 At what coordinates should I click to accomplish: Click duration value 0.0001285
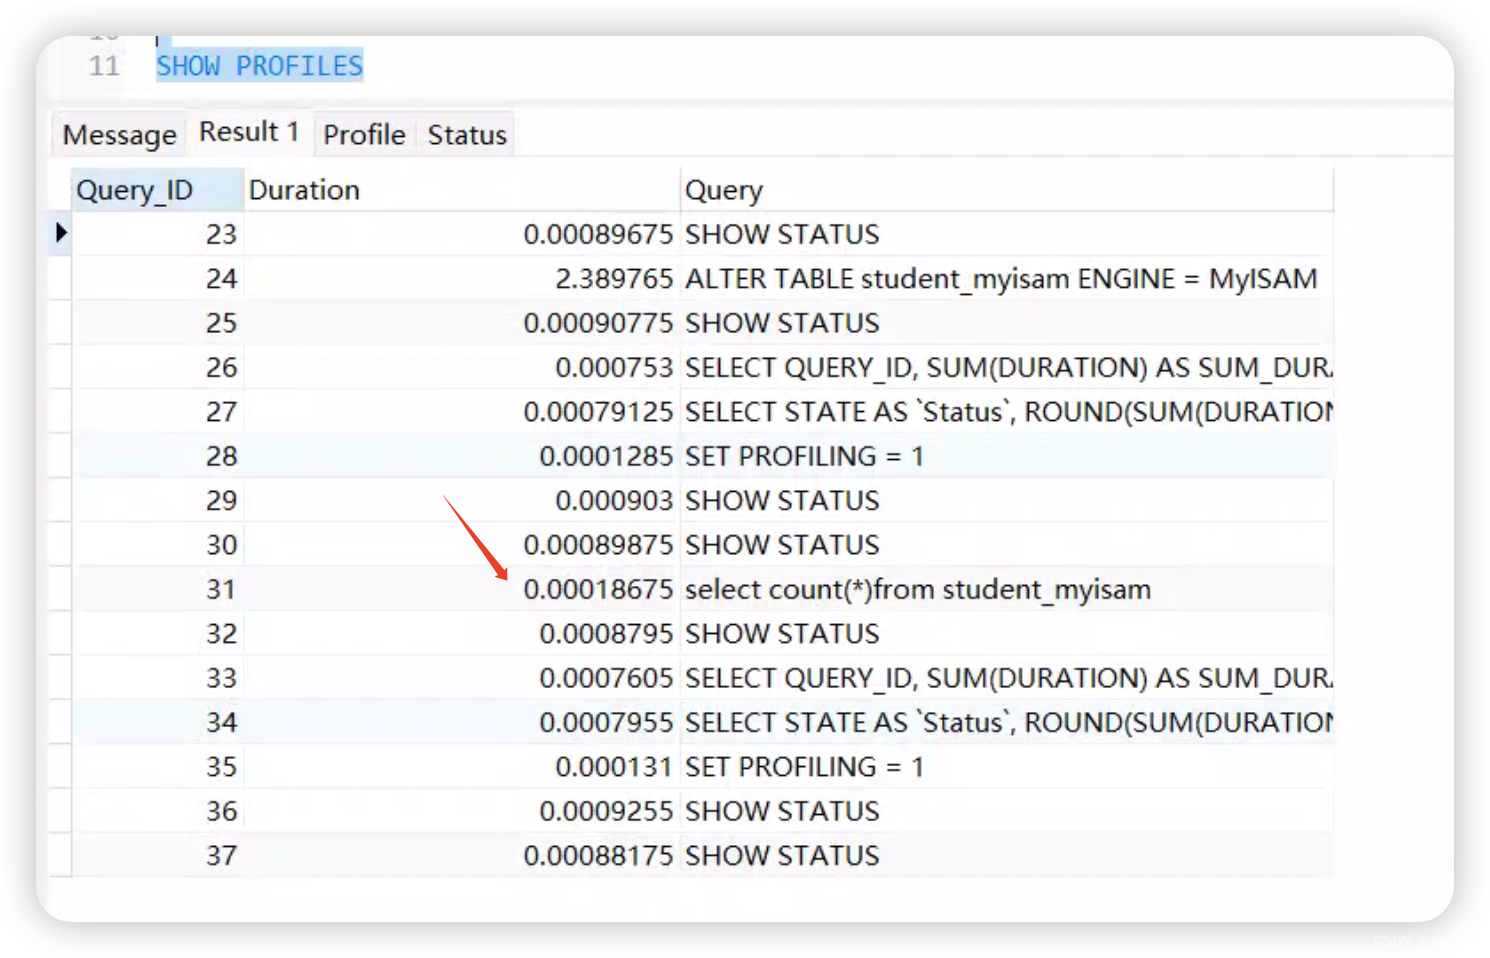(606, 456)
